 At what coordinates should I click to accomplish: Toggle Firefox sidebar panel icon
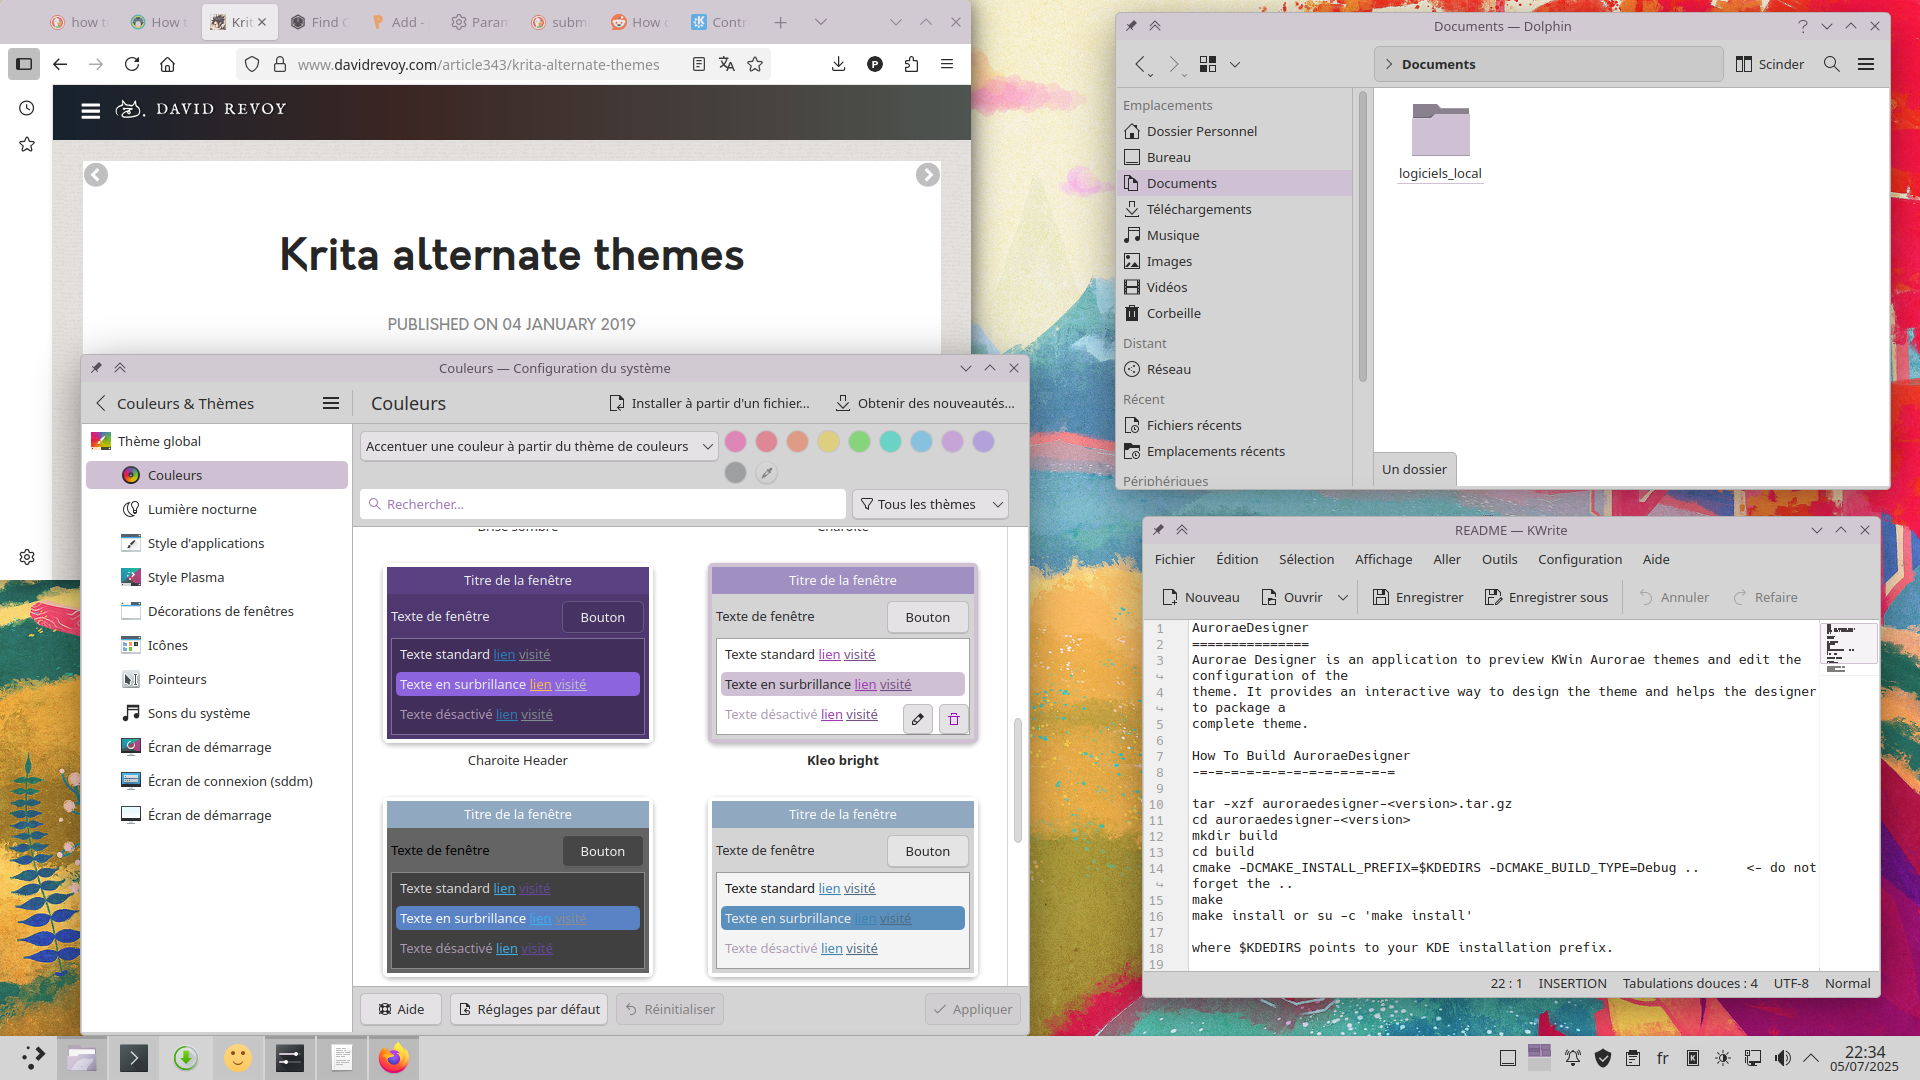pyautogui.click(x=24, y=64)
